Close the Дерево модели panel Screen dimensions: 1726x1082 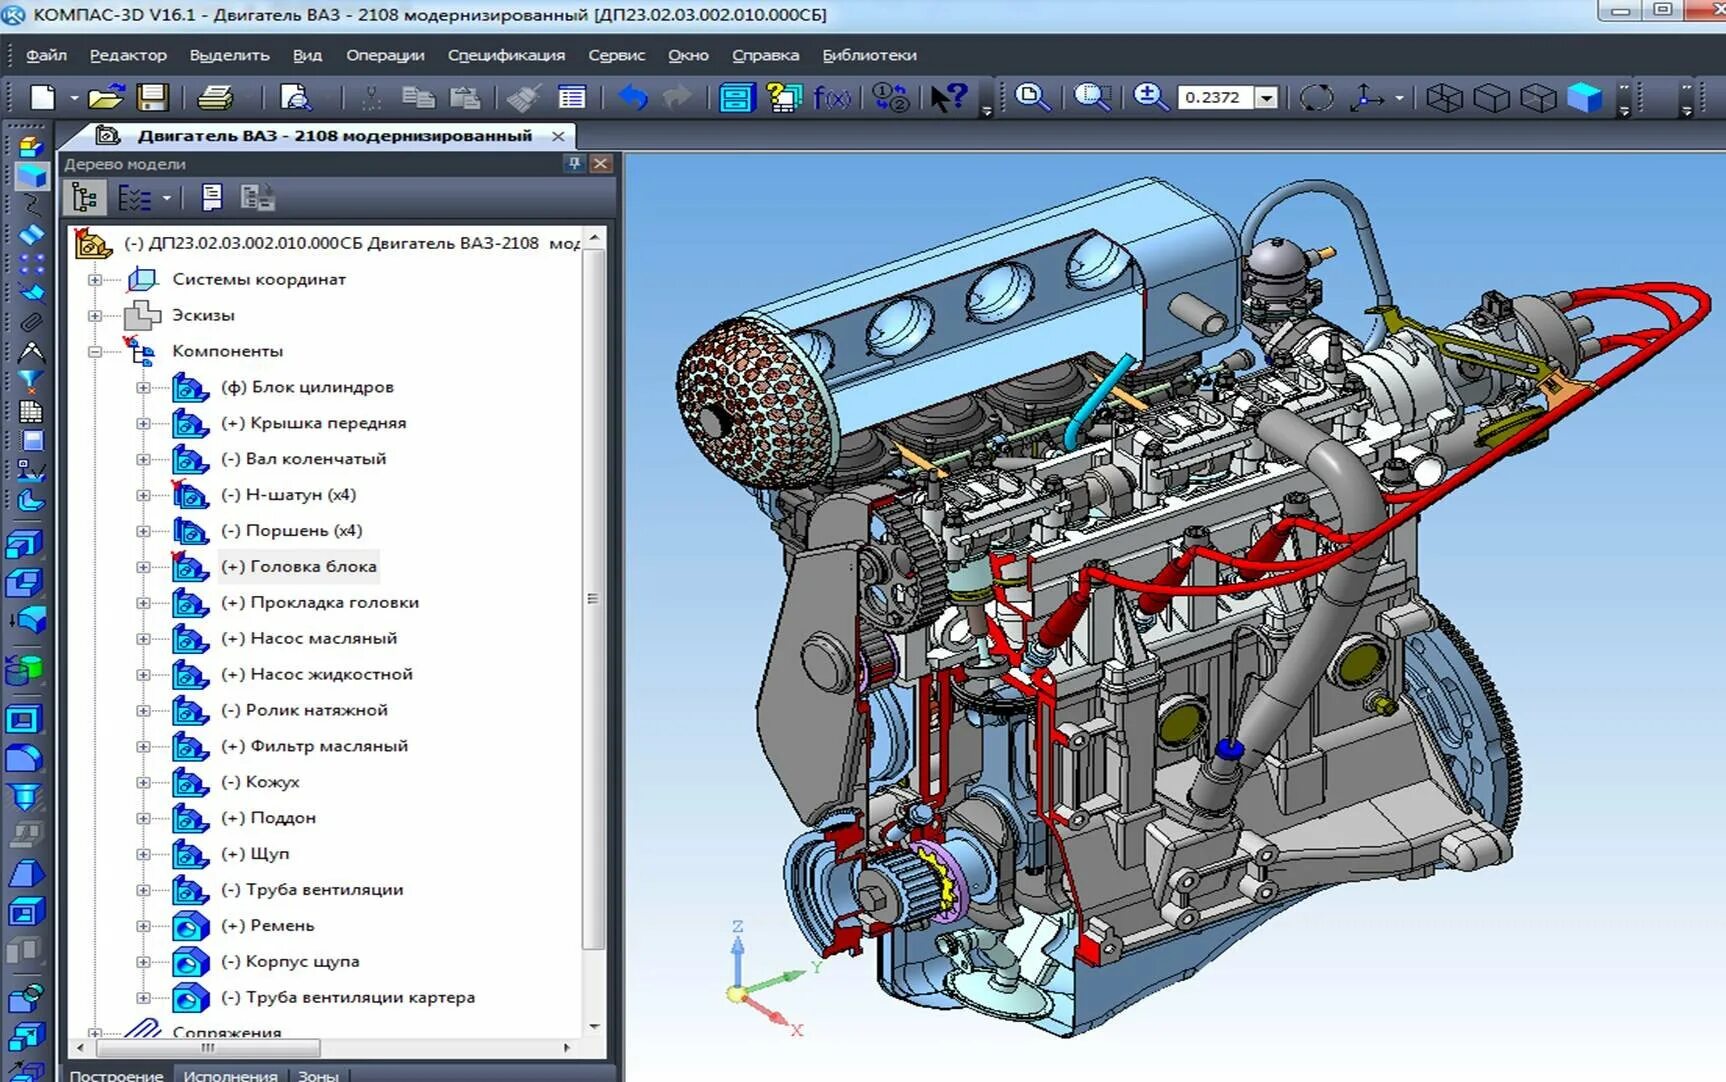(600, 163)
